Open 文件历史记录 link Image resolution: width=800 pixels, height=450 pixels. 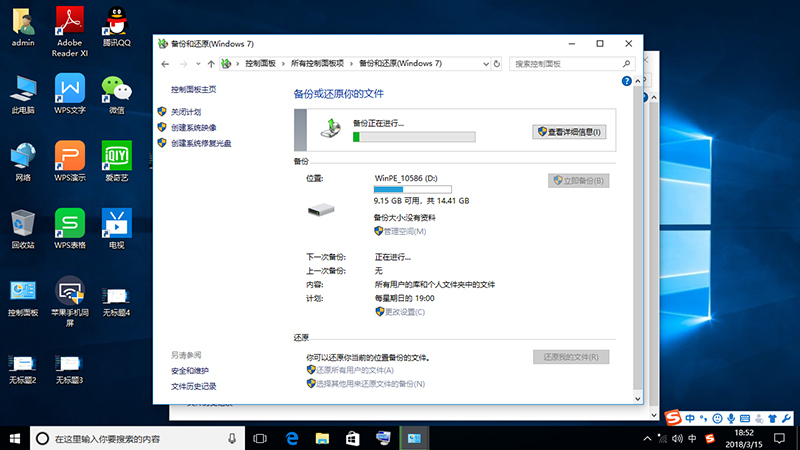tap(193, 387)
